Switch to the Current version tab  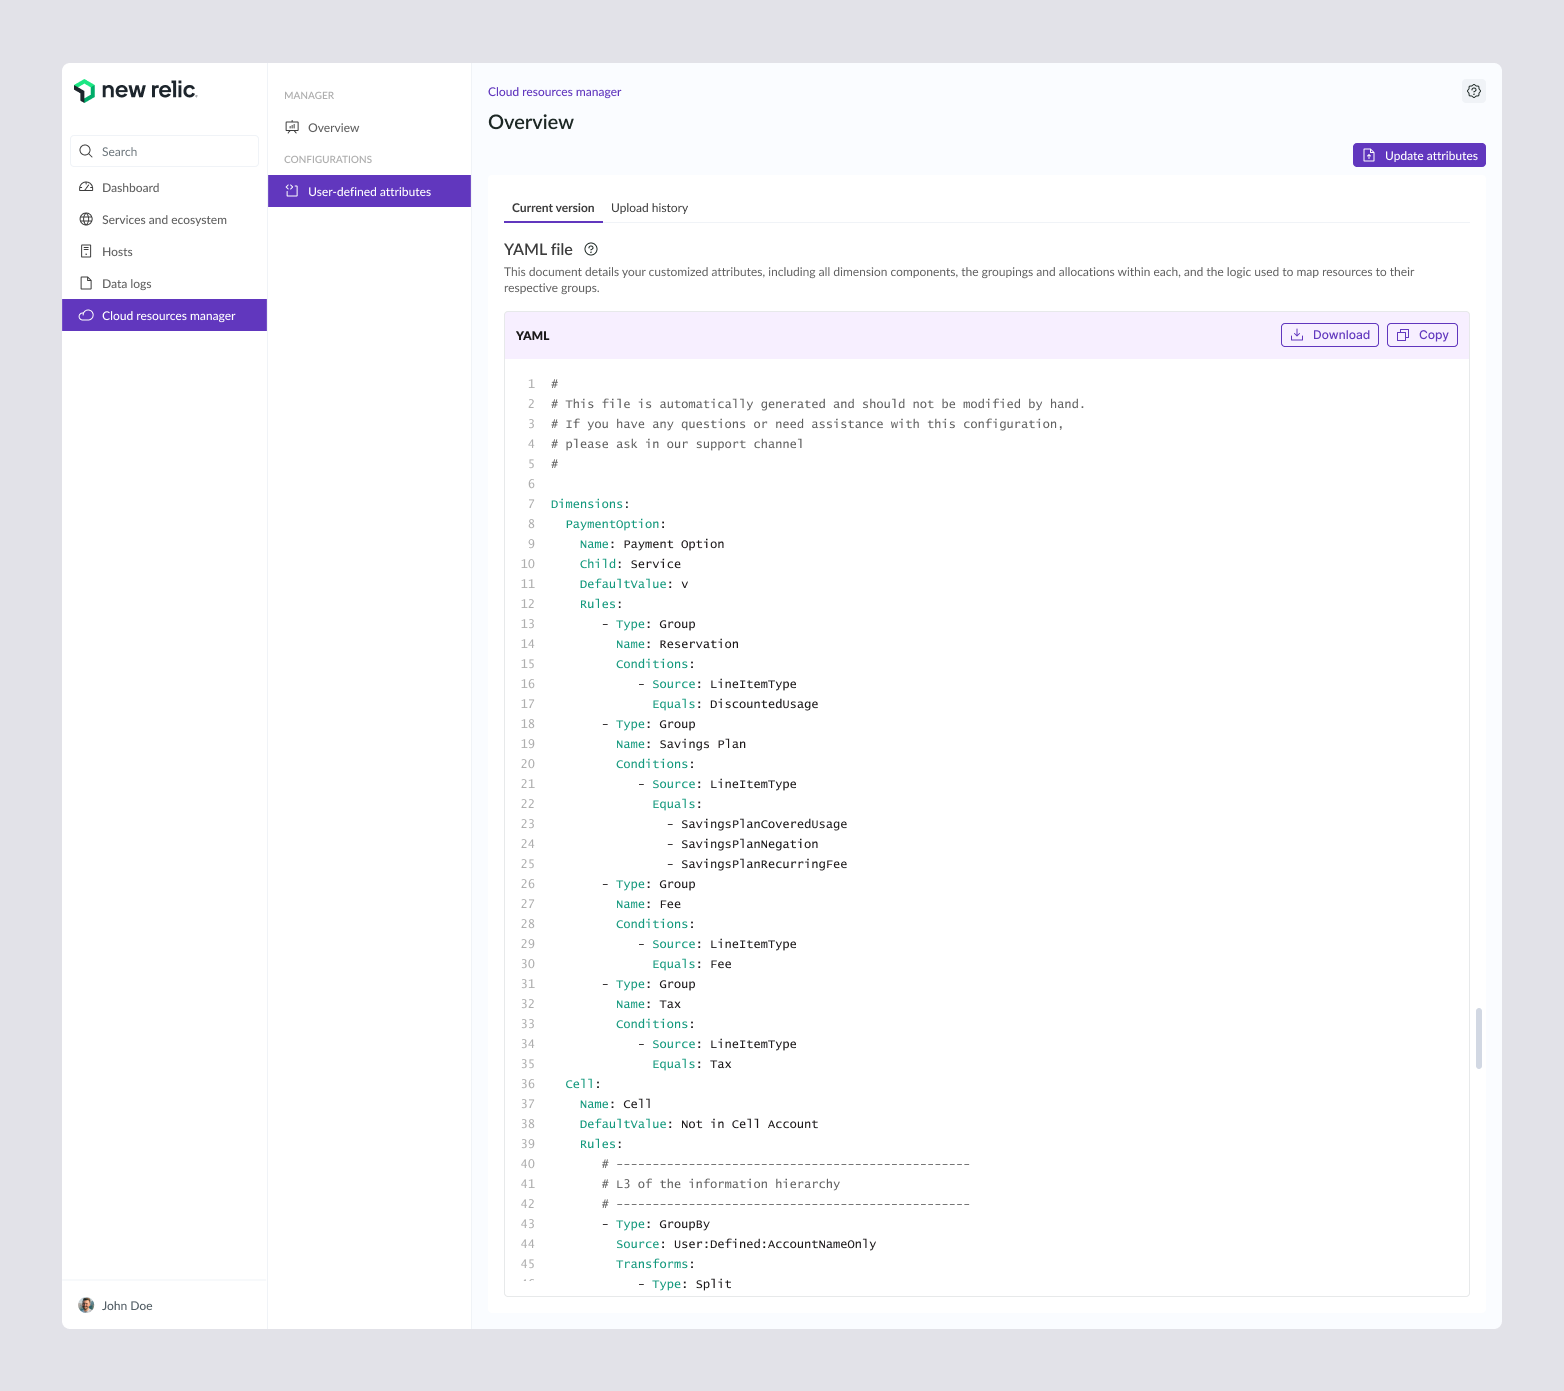point(553,208)
